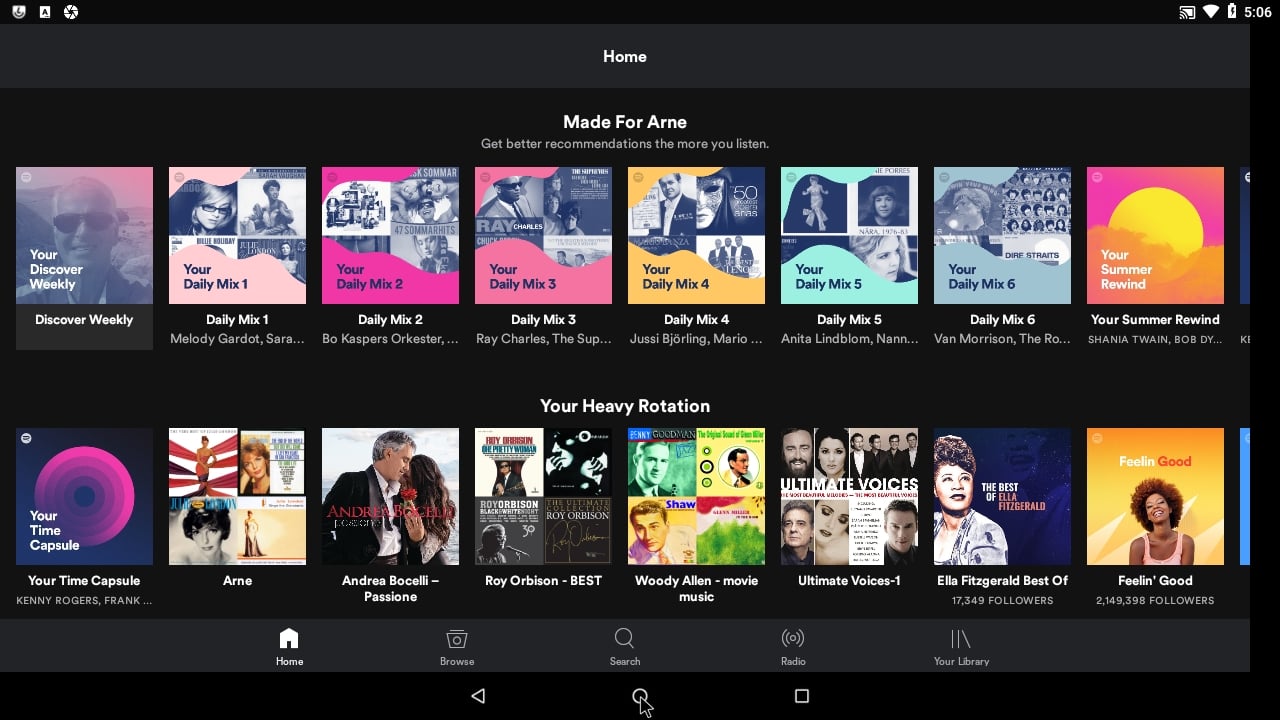Open Daily Mix 1 cover art
The width and height of the screenshot is (1280, 720).
[237, 235]
